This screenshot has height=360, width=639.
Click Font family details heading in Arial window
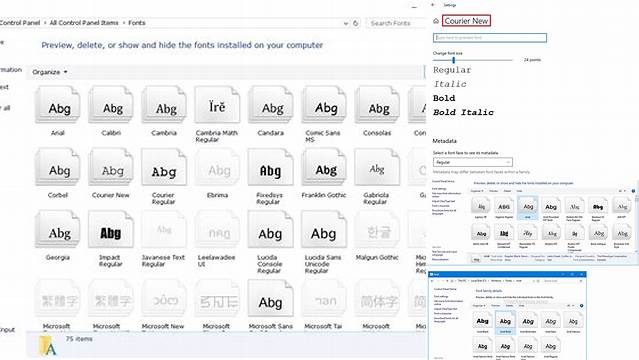click(x=489, y=291)
